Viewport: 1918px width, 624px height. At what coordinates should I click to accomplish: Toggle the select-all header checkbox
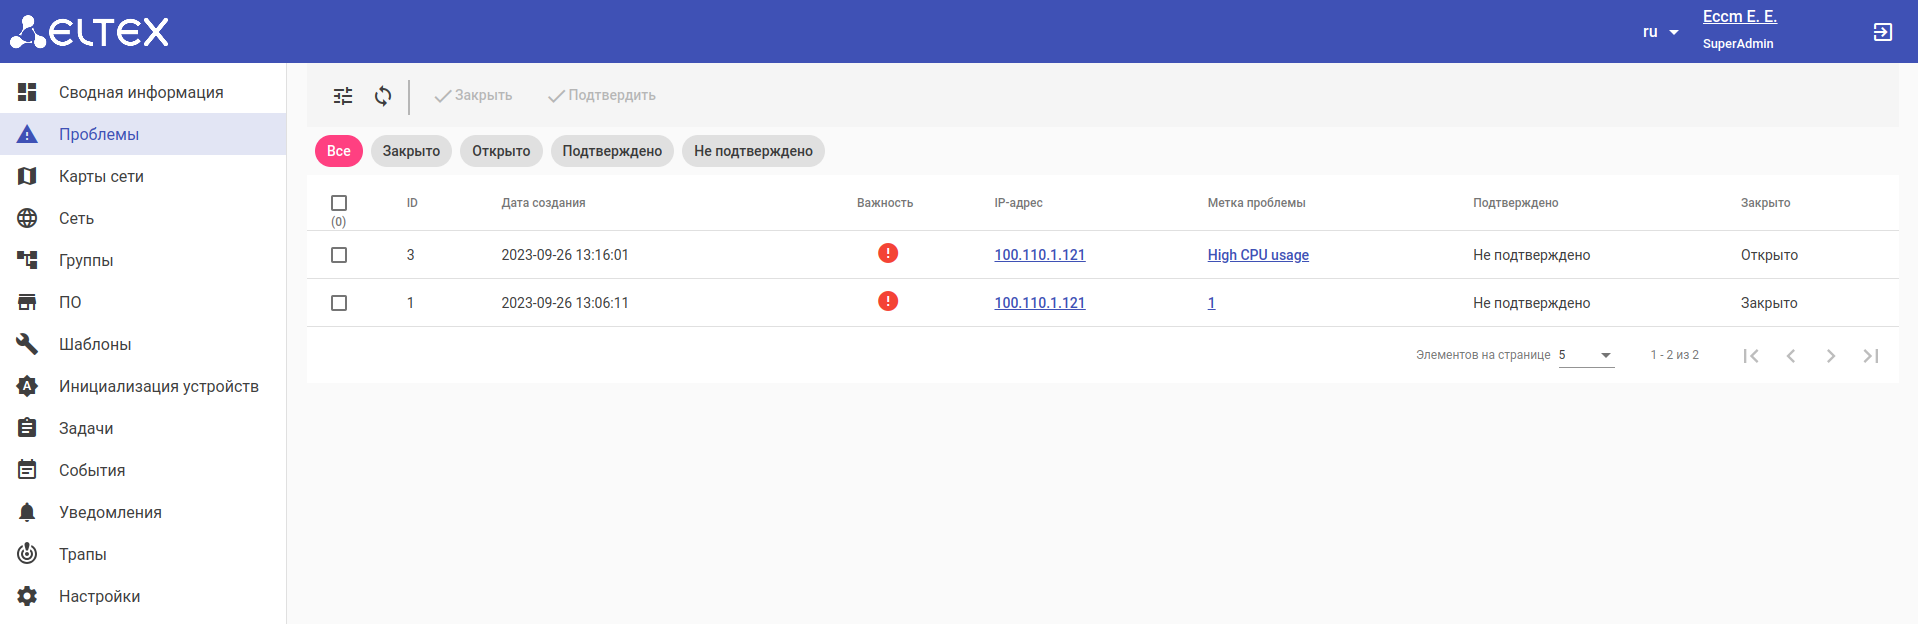coord(339,203)
